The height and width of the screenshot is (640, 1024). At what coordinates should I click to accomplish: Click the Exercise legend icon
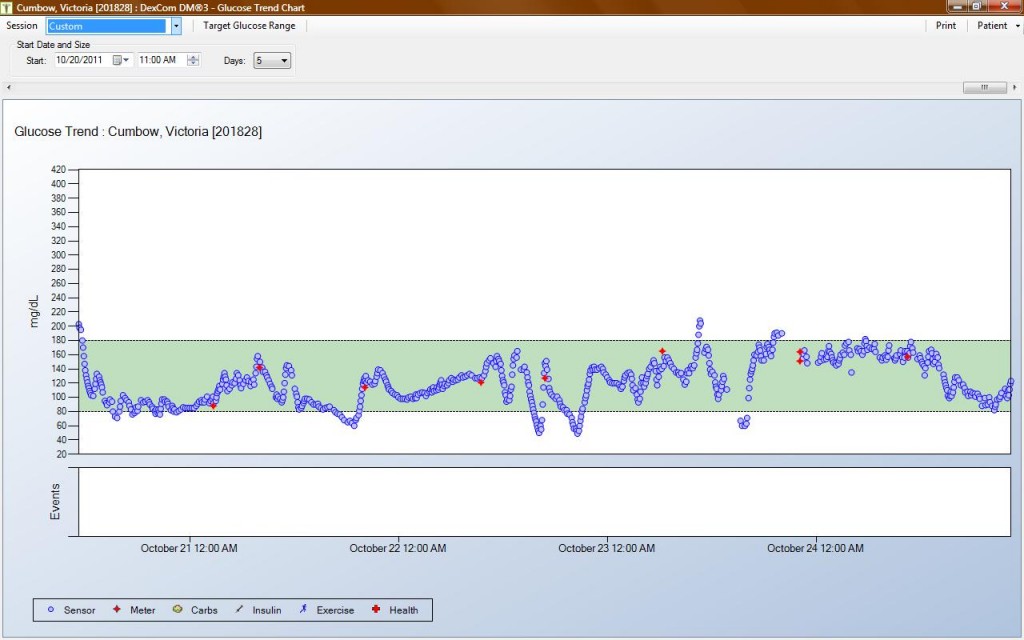tap(303, 610)
